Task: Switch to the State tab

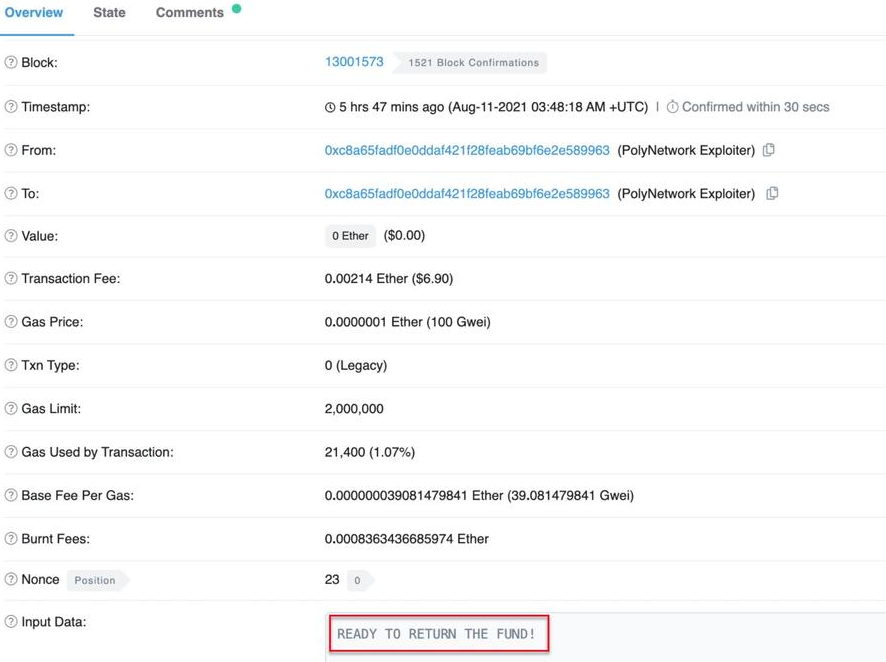Action: click(109, 12)
